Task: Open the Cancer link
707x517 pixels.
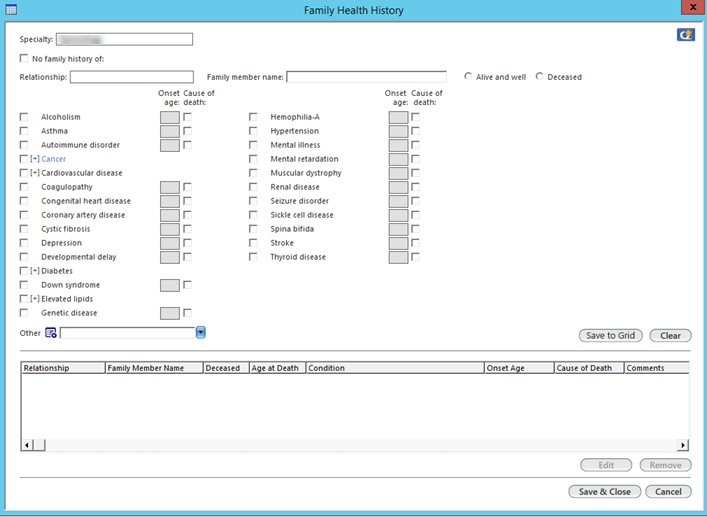Action: pyautogui.click(x=53, y=159)
